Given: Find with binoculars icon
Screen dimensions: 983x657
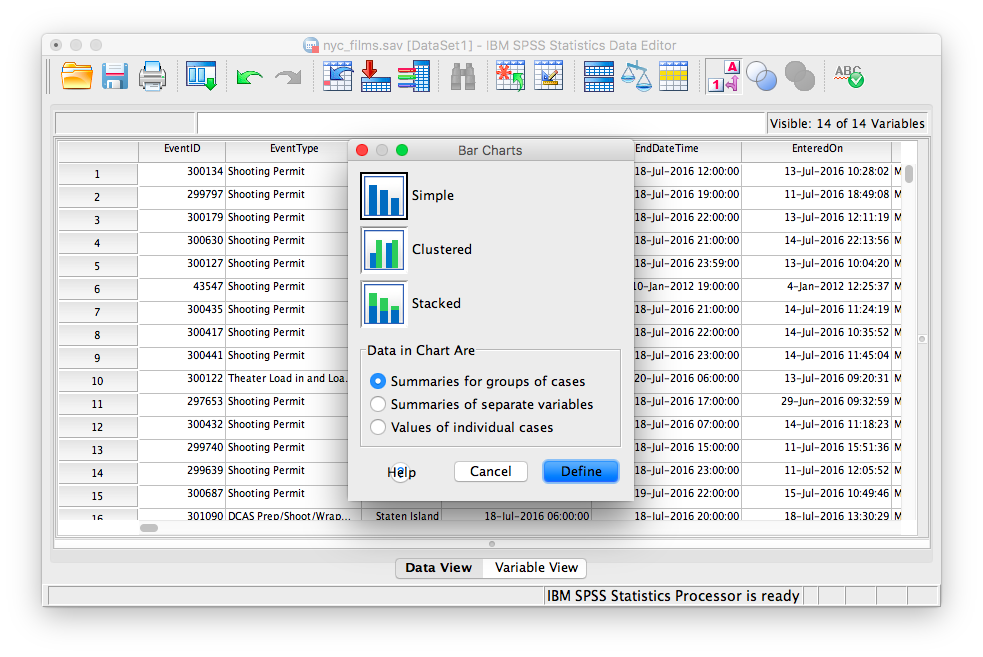Looking at the screenshot, I should click(463, 76).
